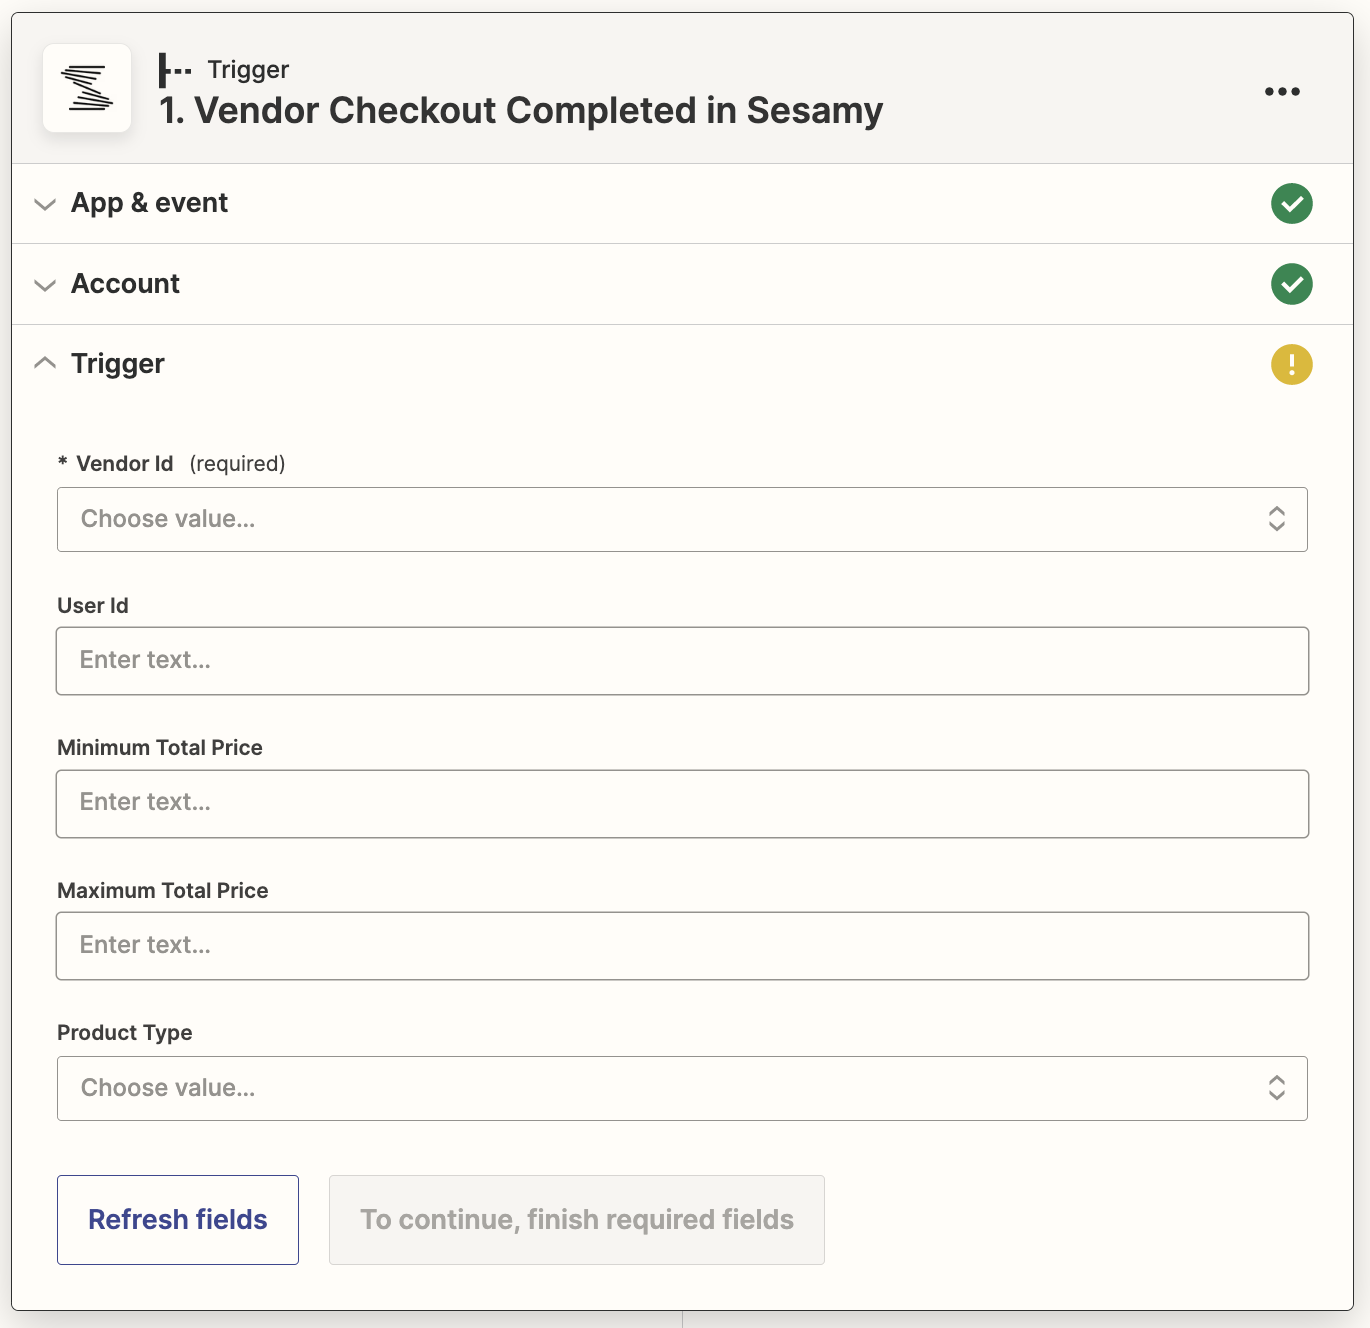Click the Minimum Total Price label
Image resolution: width=1370 pixels, height=1328 pixels.
pyautogui.click(x=160, y=748)
